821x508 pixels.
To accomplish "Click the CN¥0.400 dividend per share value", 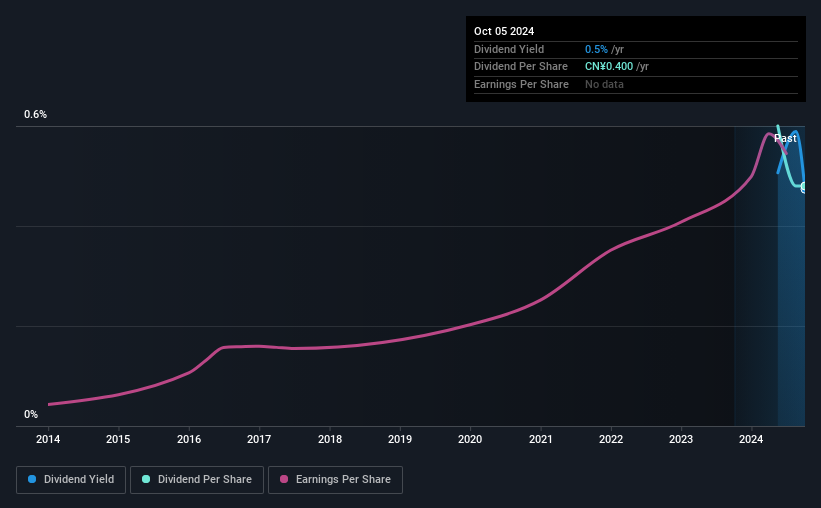I will click(x=609, y=67).
